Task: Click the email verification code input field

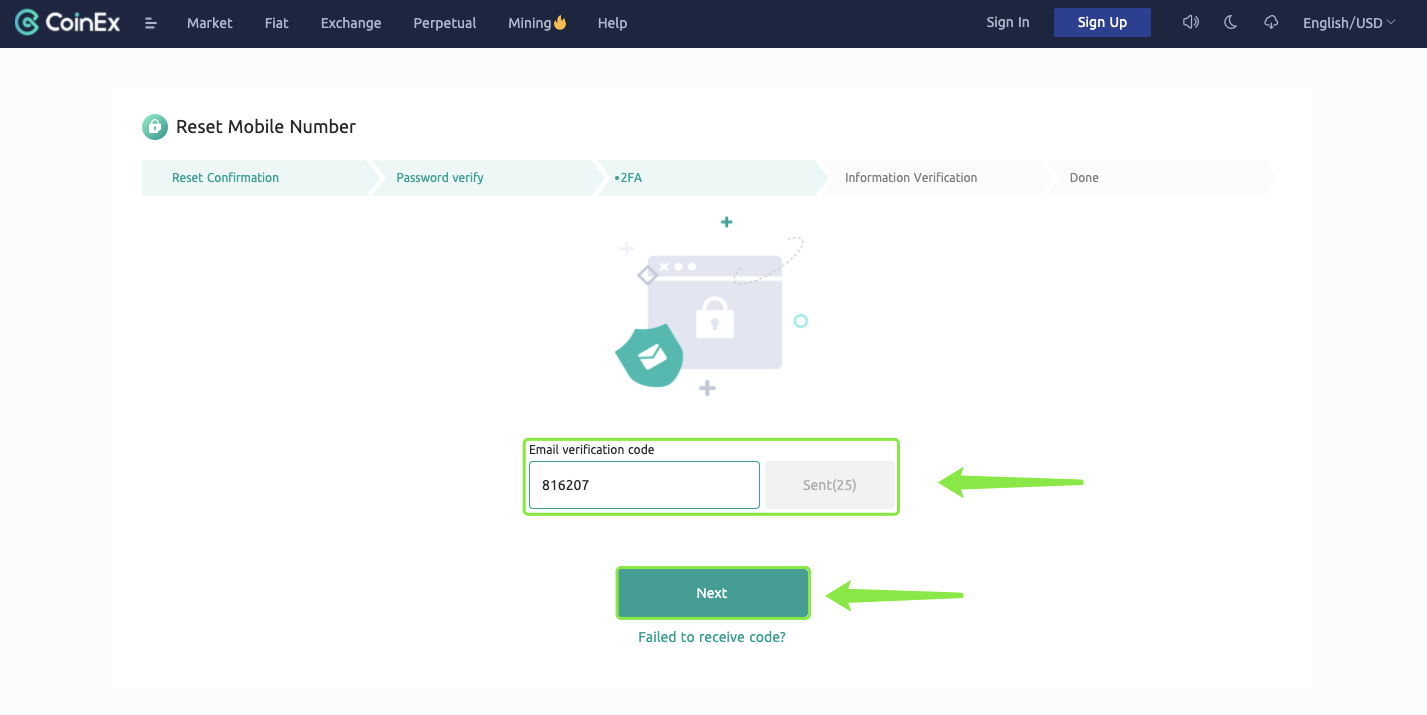Action: (x=643, y=485)
